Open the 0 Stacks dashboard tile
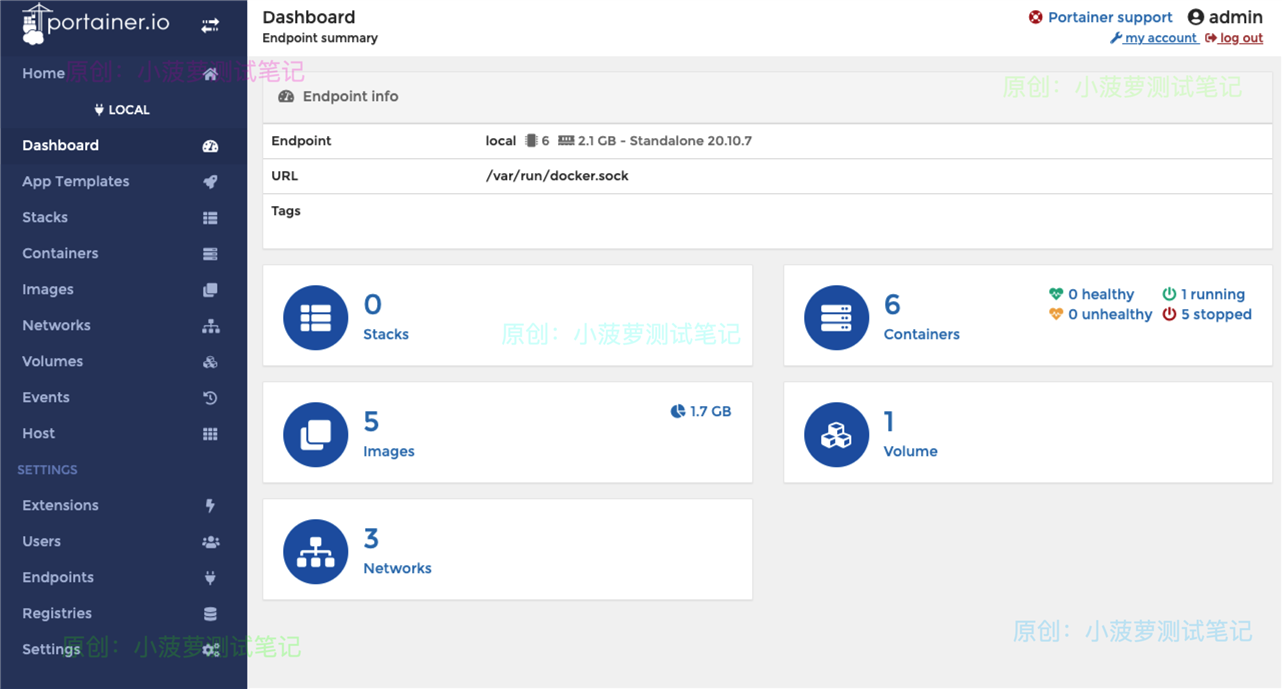 [x=508, y=316]
